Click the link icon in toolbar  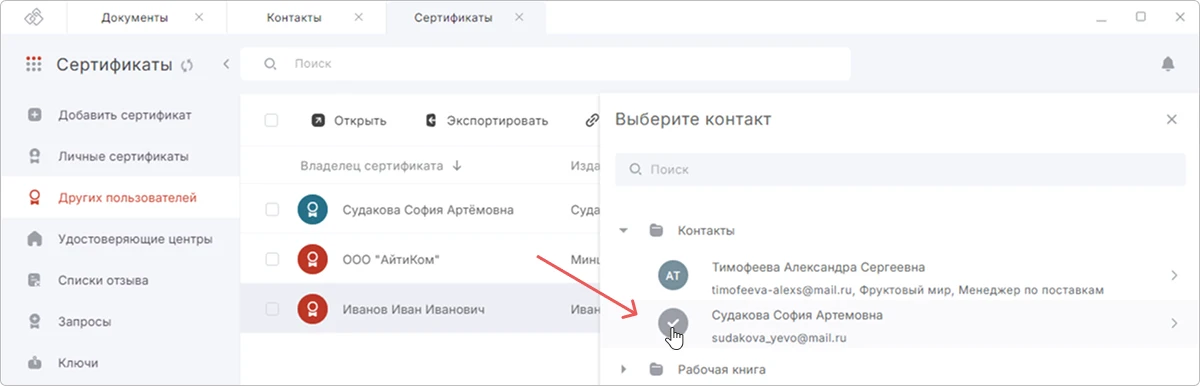591,121
